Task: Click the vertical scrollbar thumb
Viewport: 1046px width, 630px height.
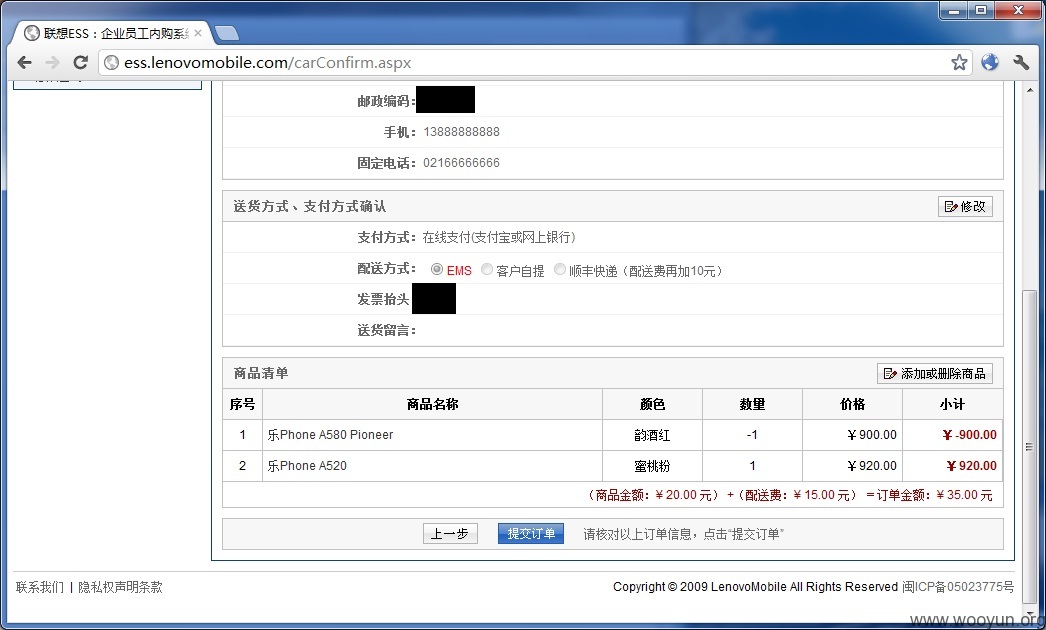Action: 1030,446
